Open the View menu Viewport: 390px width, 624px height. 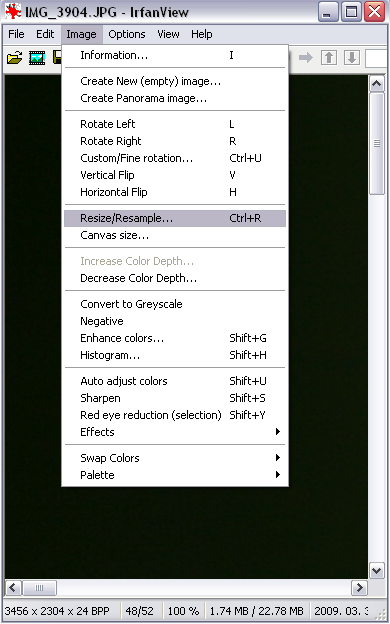[x=168, y=34]
